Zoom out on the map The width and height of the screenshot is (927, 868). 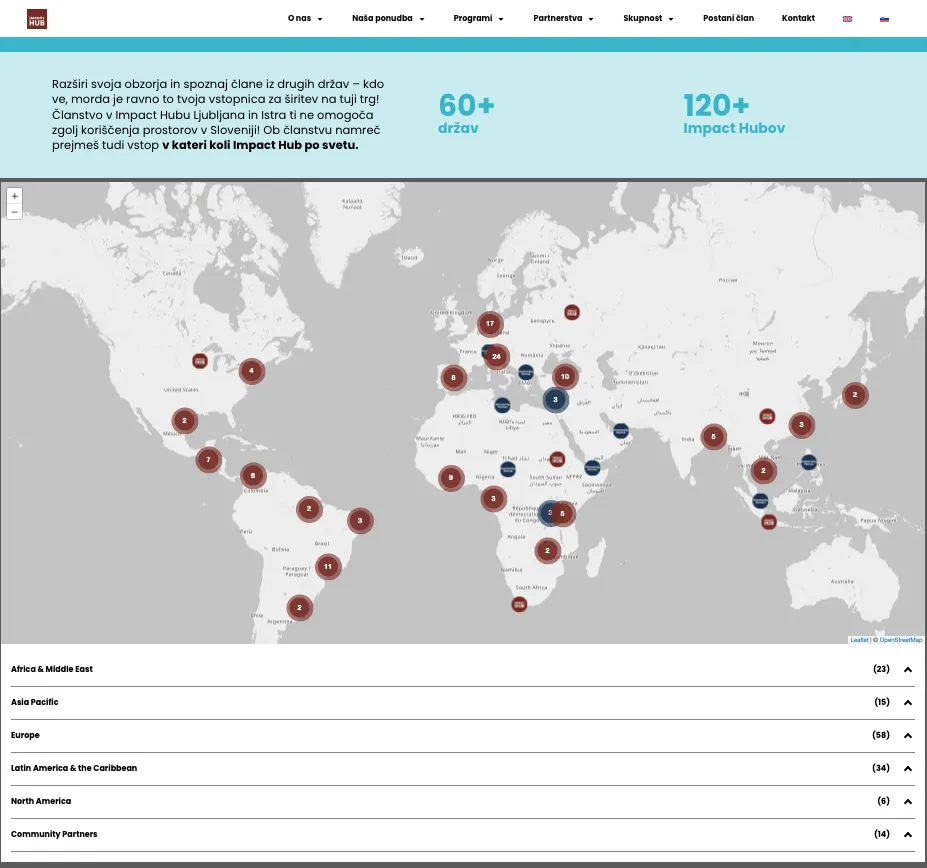click(x=15, y=212)
